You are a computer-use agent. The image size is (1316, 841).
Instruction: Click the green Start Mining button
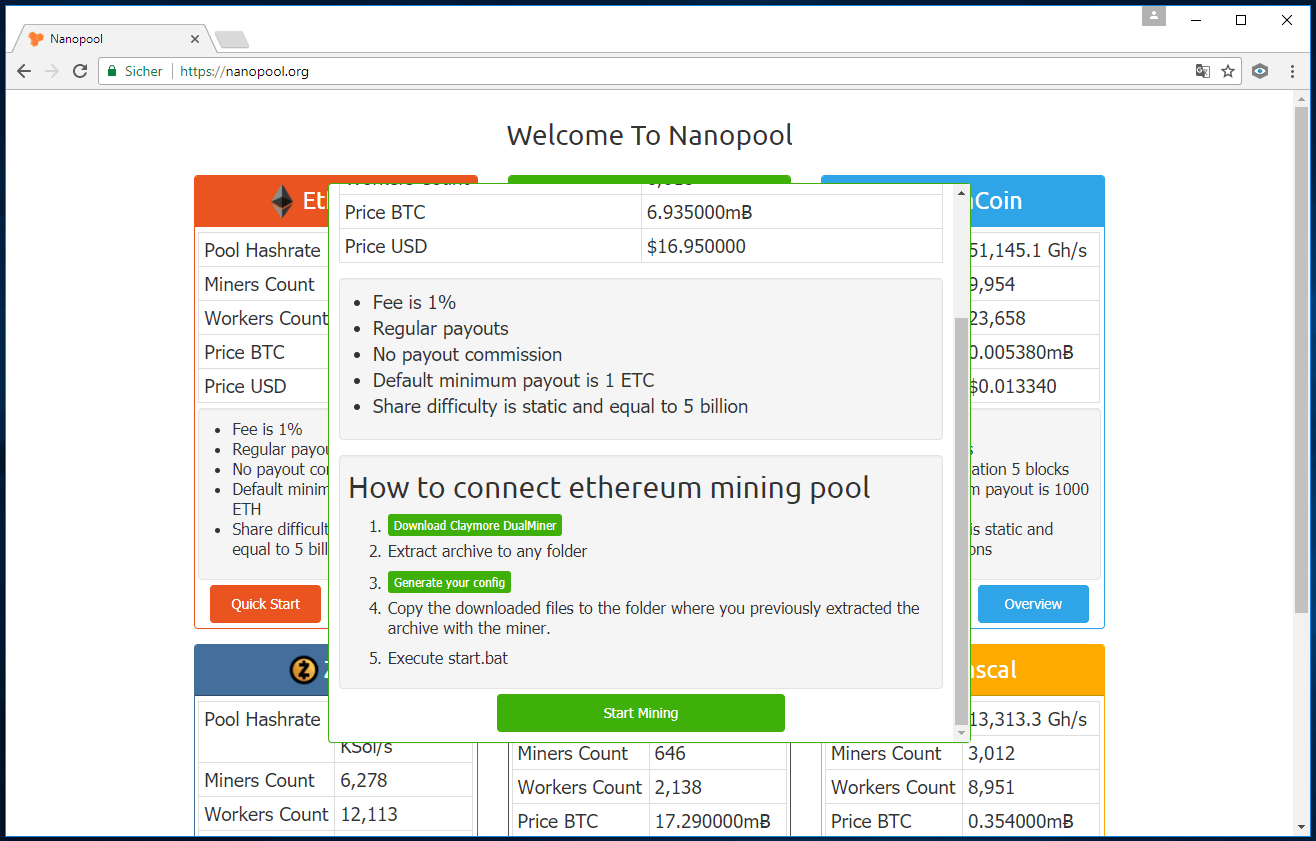641,713
